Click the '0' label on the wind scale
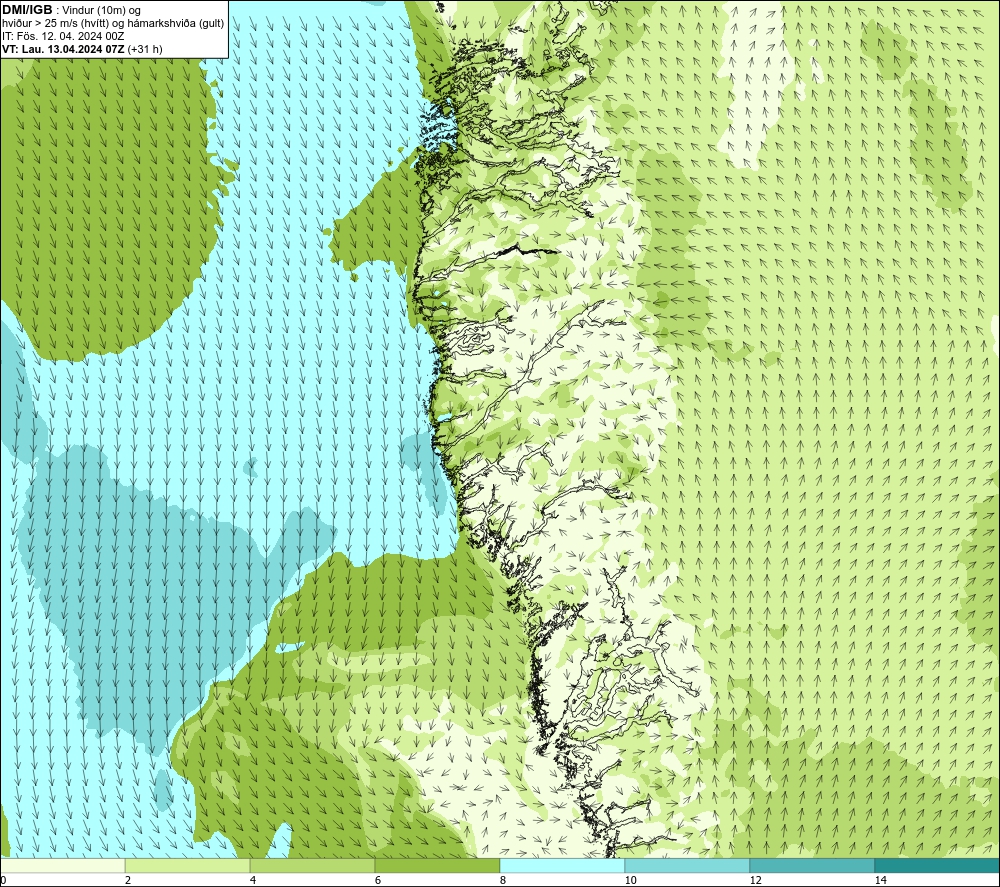This screenshot has width=1000, height=887. pyautogui.click(x=3, y=880)
